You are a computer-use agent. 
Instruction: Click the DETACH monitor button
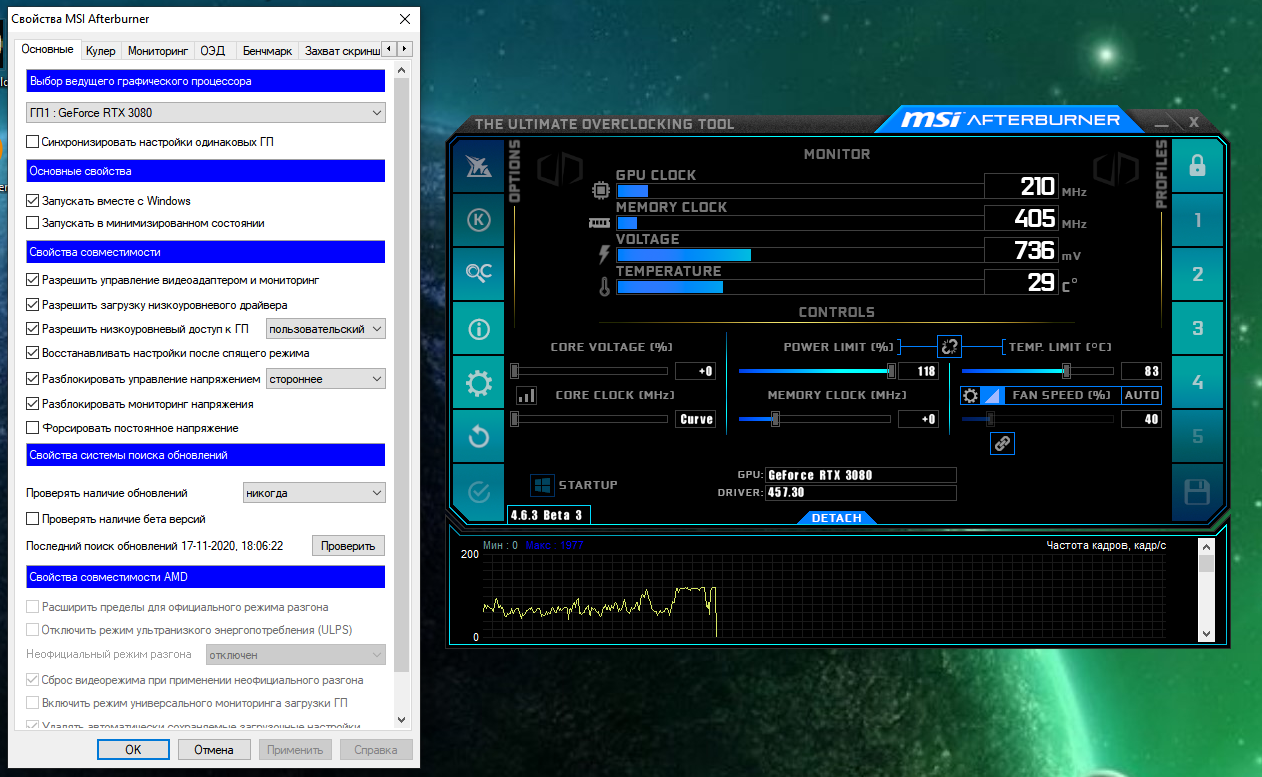coord(836,518)
